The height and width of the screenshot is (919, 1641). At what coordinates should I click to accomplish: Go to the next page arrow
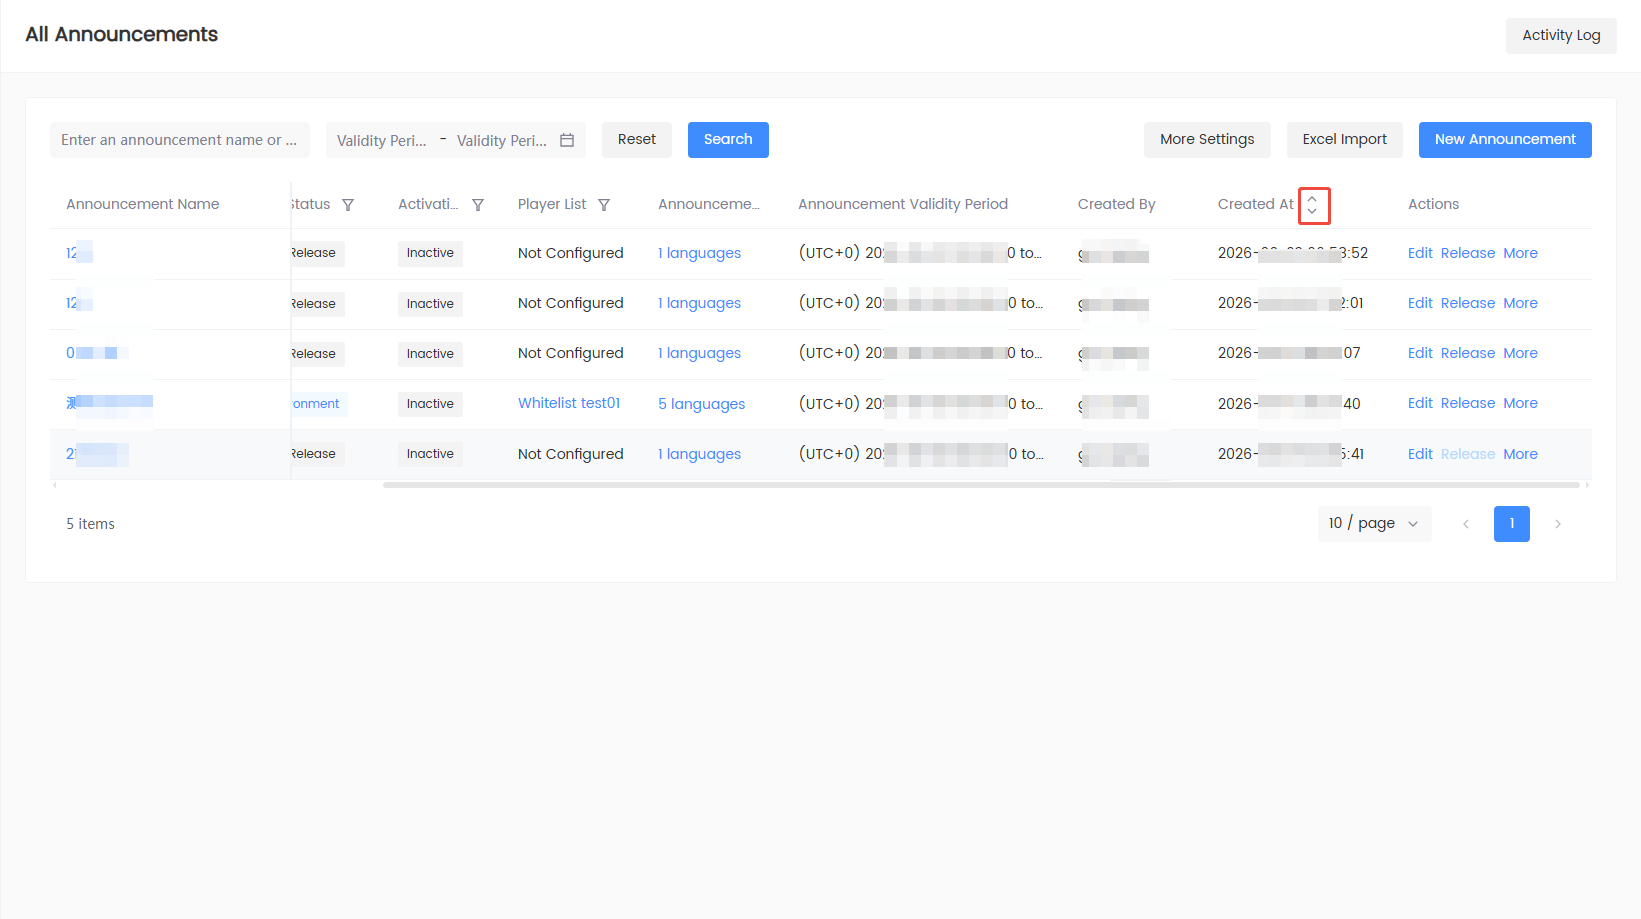click(1558, 524)
